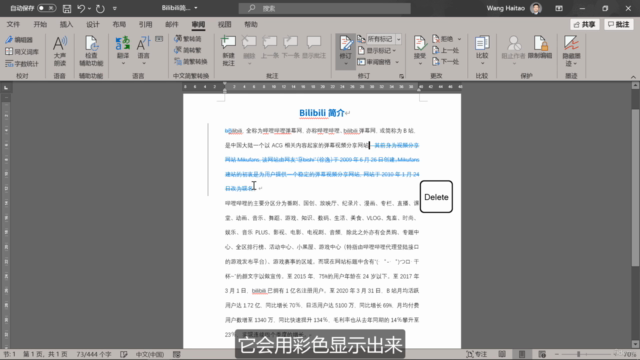
Task: Customize the Quick Access Toolbar
Action: (x=114, y=8)
